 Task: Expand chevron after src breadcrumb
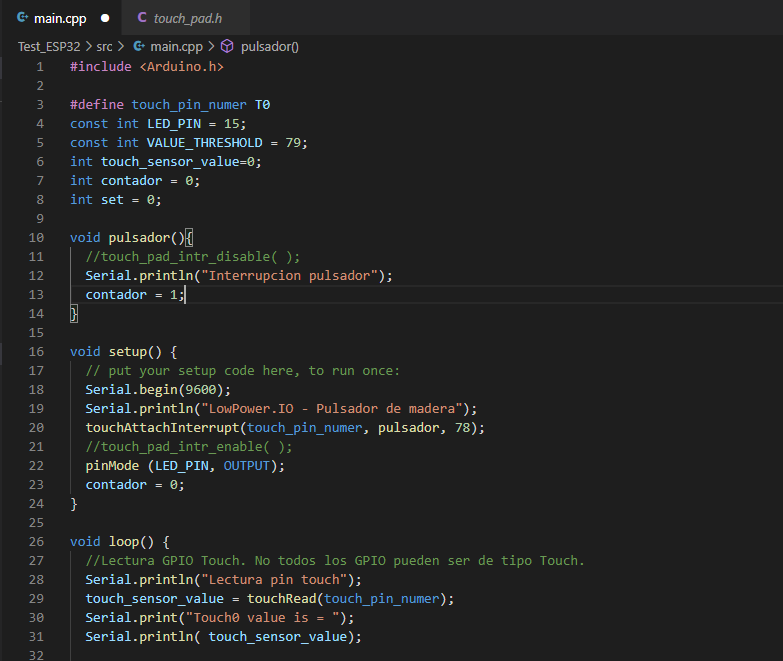(x=120, y=46)
